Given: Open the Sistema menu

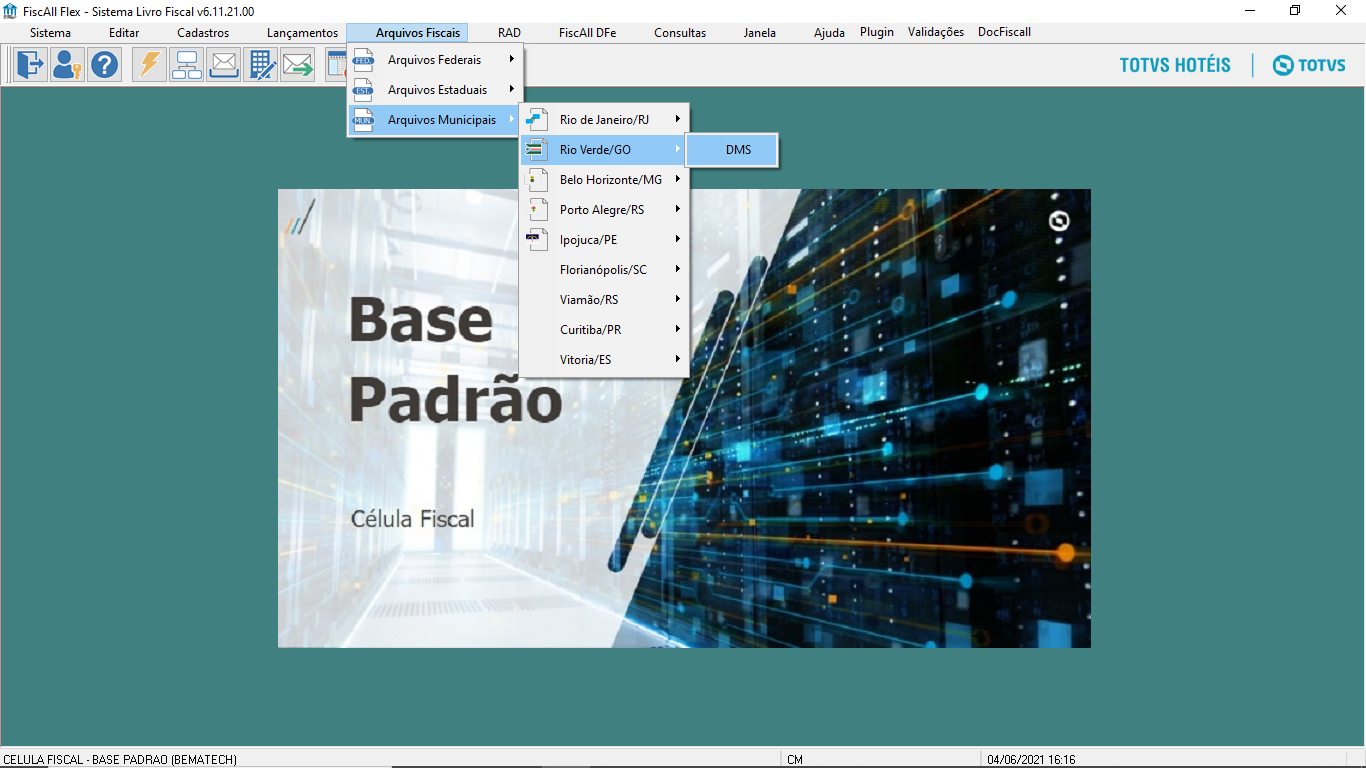Looking at the screenshot, I should (x=50, y=33).
